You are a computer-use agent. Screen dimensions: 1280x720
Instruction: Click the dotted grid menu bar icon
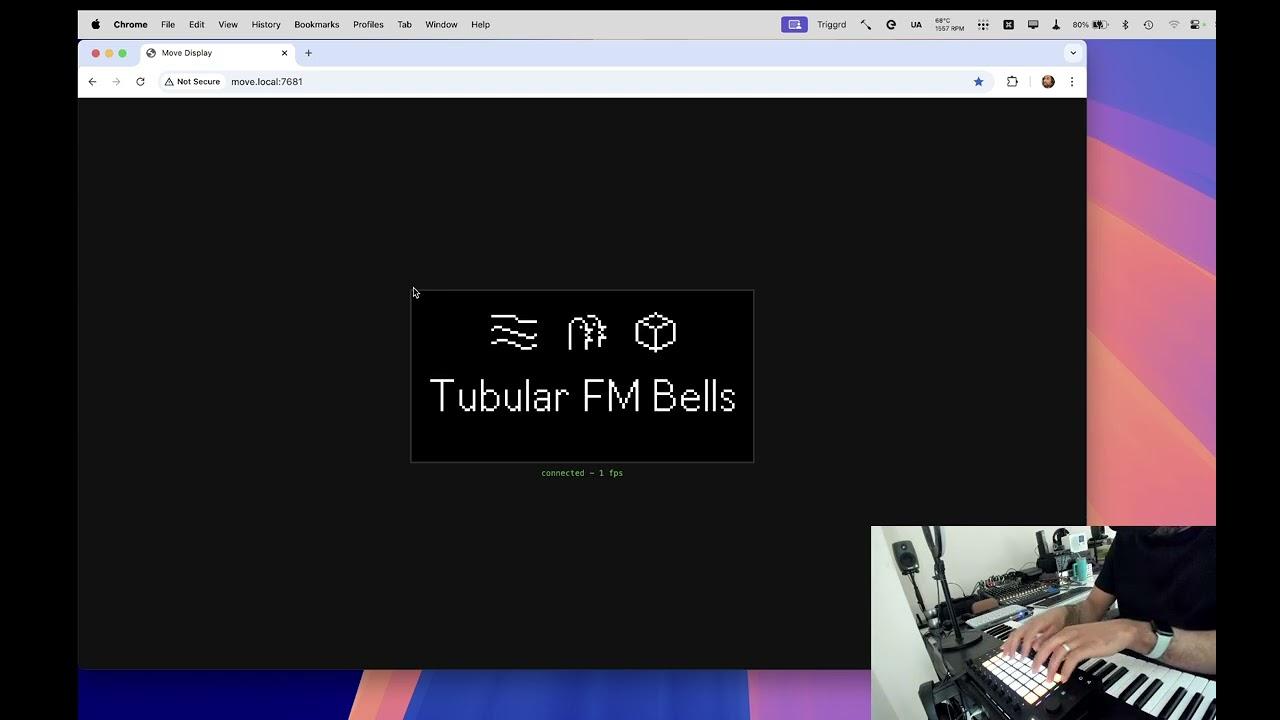(983, 24)
